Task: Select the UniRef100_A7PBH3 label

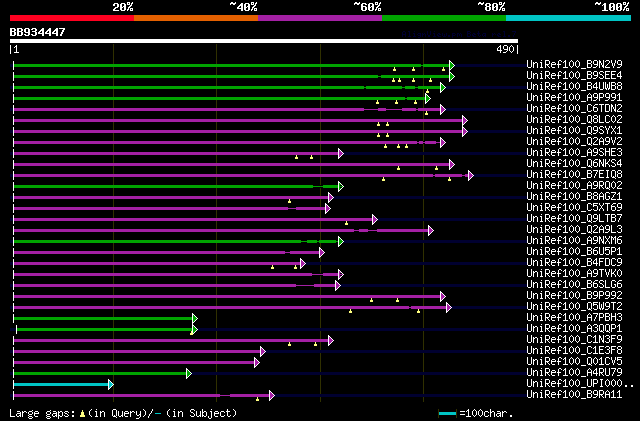Action: 574,318
